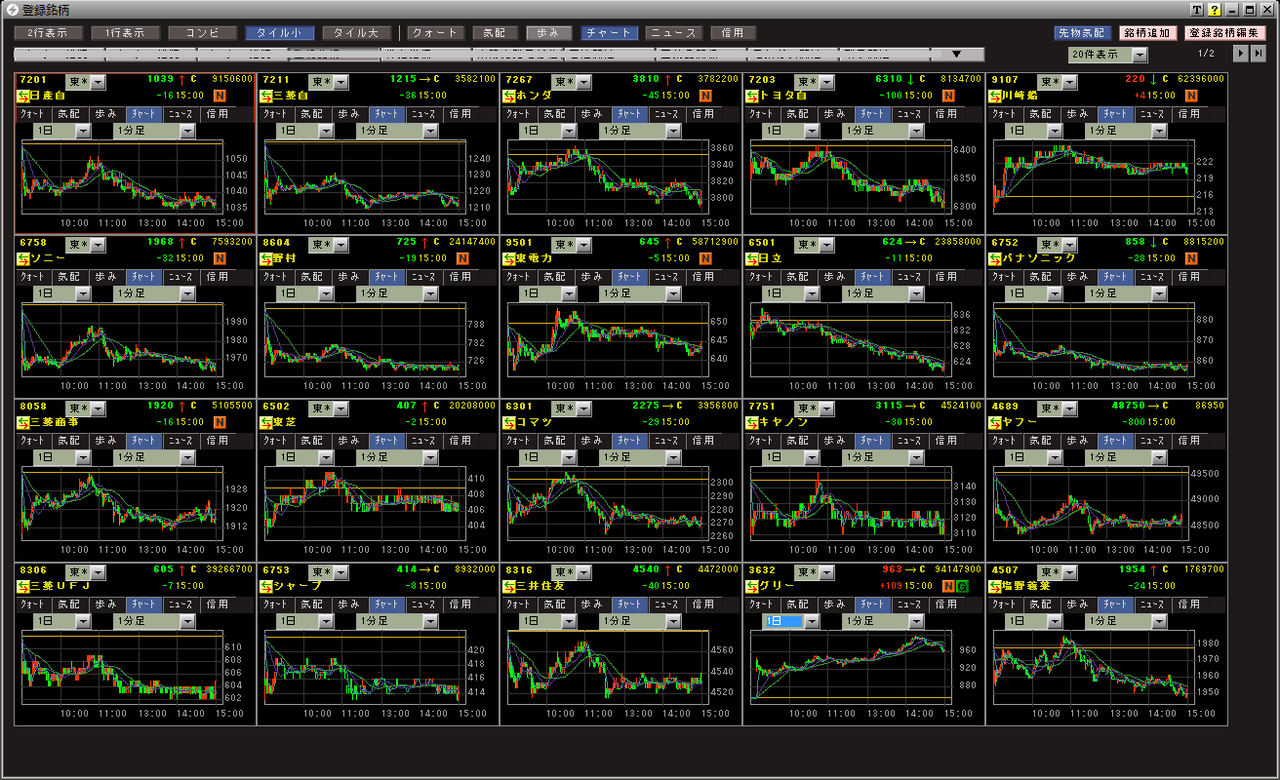
Task: Click the order arrows icon beside トヨタ自
Action: [753, 96]
